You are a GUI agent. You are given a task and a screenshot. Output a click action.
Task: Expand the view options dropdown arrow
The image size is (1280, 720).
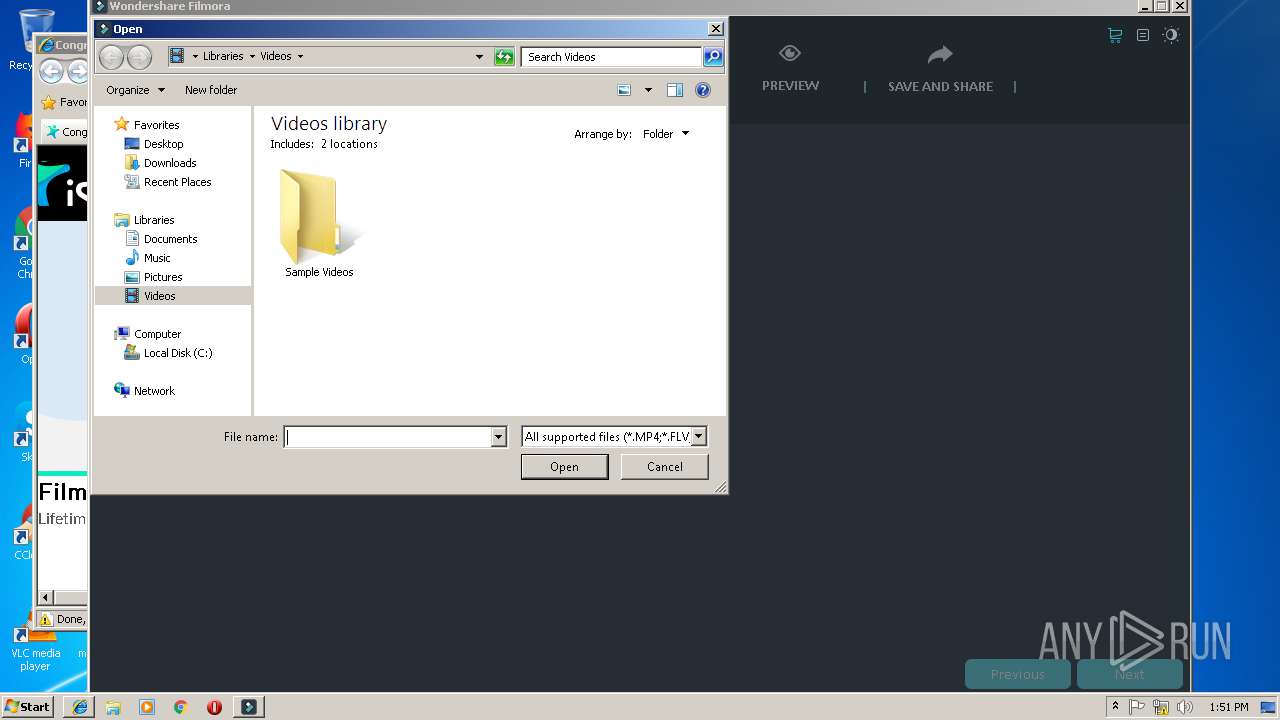[648, 90]
